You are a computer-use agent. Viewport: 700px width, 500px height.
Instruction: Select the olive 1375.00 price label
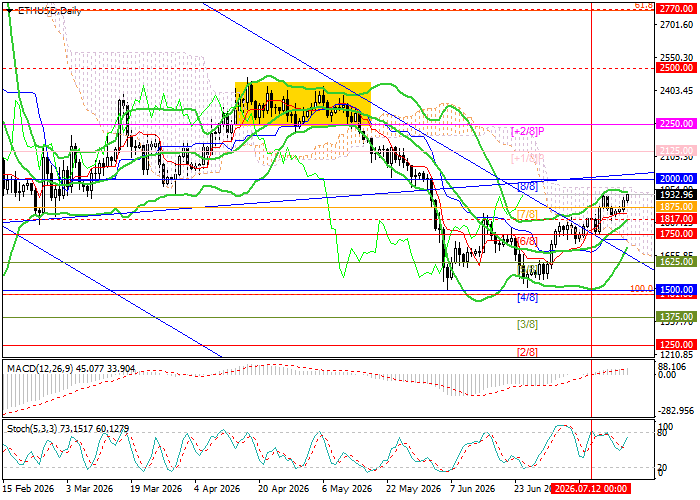tap(676, 317)
